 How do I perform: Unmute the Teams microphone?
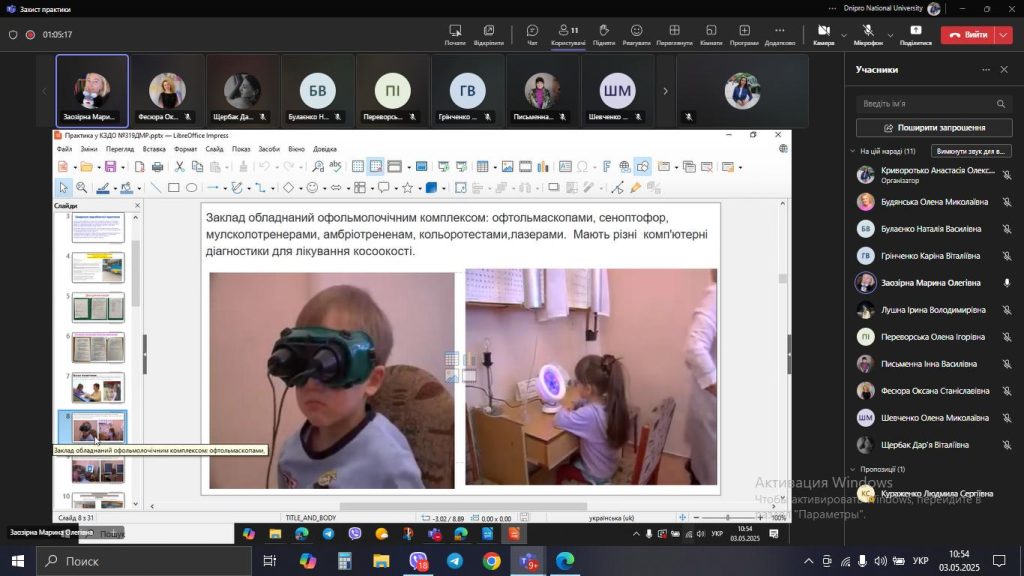867,35
